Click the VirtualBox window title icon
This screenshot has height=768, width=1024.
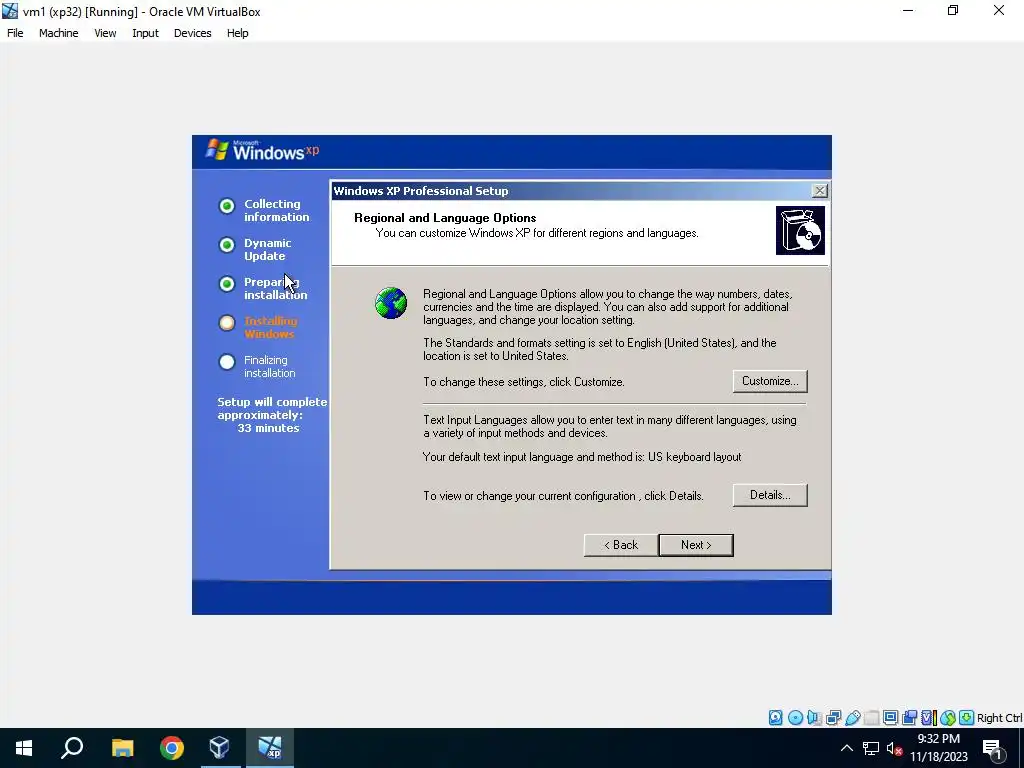coord(10,11)
